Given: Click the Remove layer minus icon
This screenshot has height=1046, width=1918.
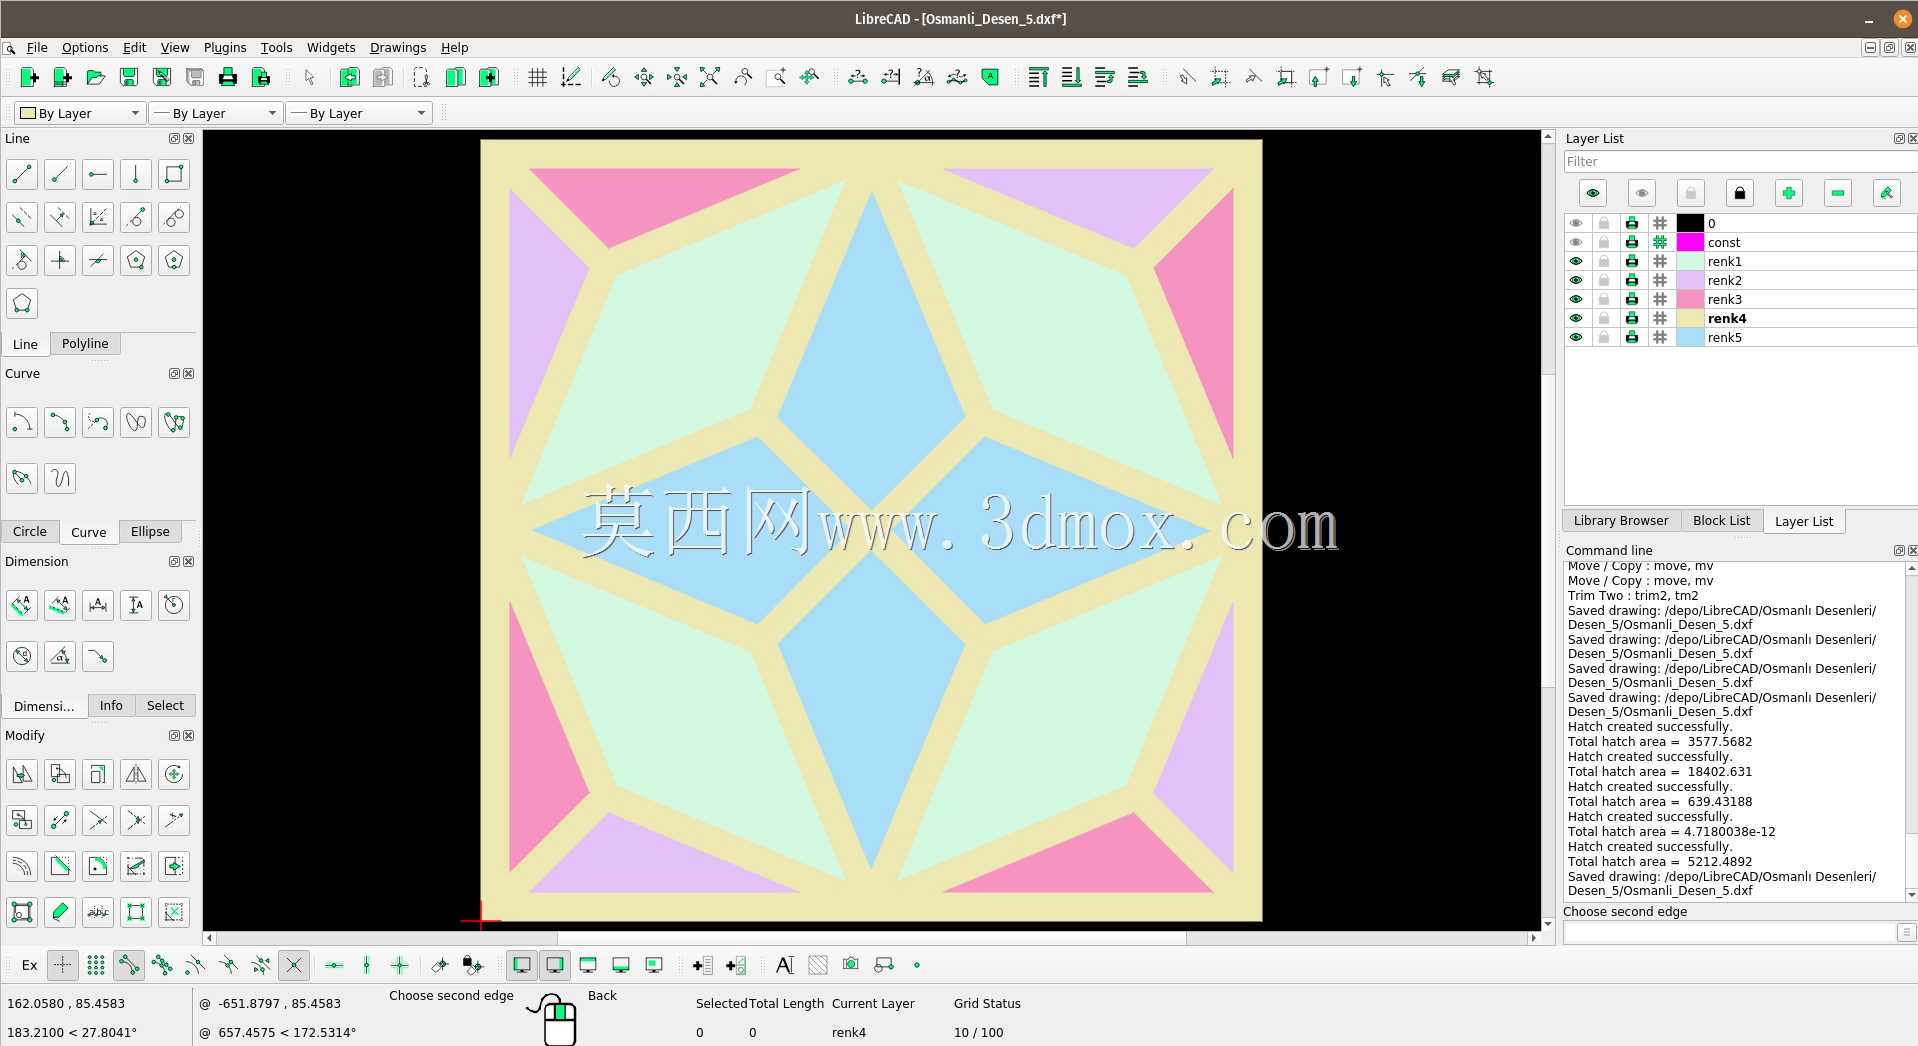Looking at the screenshot, I should click(1838, 193).
